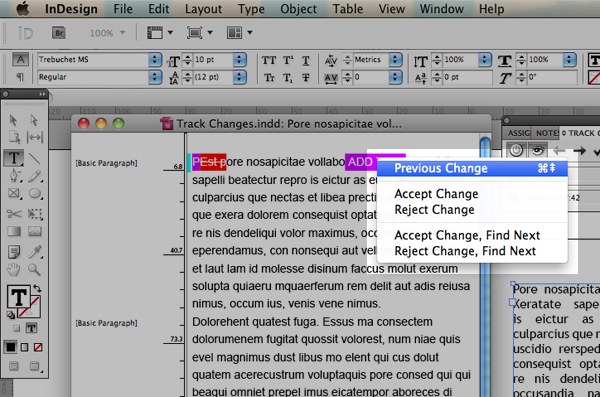Viewport: 600px width, 397px height.
Task: Apply Superscript formatting
Action: point(288,60)
